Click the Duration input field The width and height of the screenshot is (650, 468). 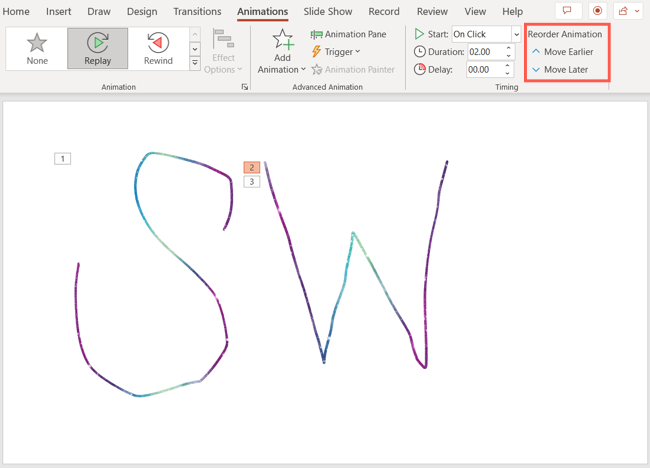pyautogui.click(x=486, y=52)
